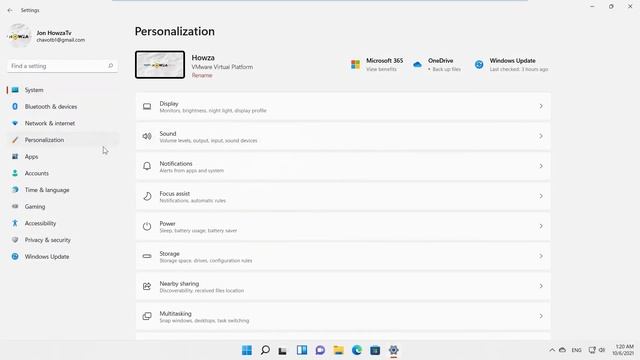Open the Windows Update sidebar icon
The height and width of the screenshot is (360, 640).
pos(15,257)
